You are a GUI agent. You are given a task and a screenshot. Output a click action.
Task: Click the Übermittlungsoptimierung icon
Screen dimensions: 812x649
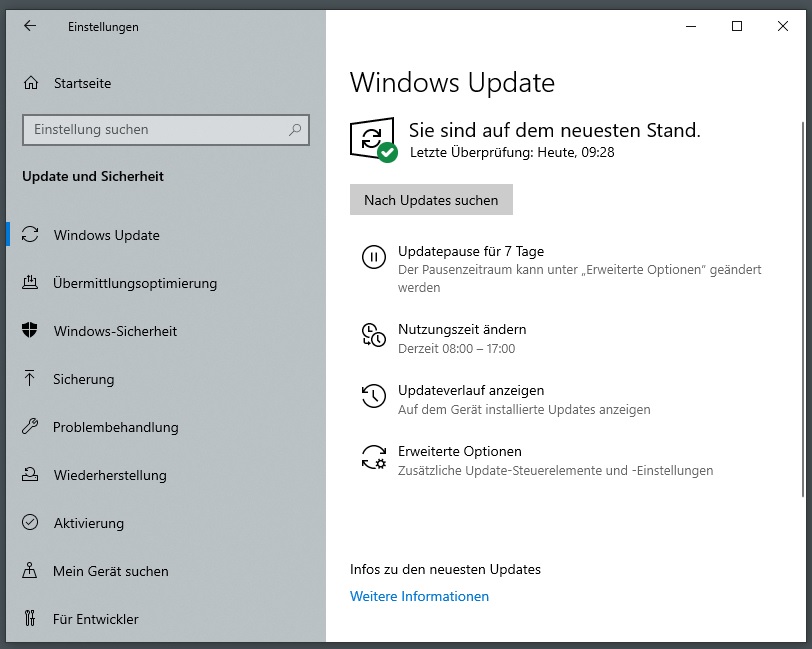pos(30,283)
